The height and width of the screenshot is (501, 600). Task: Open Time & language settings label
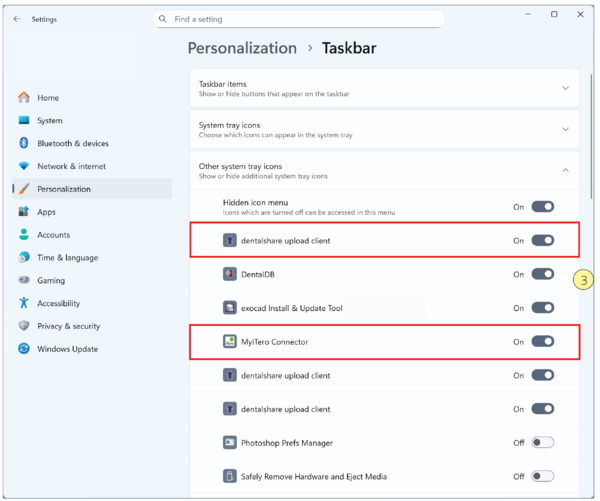click(68, 258)
